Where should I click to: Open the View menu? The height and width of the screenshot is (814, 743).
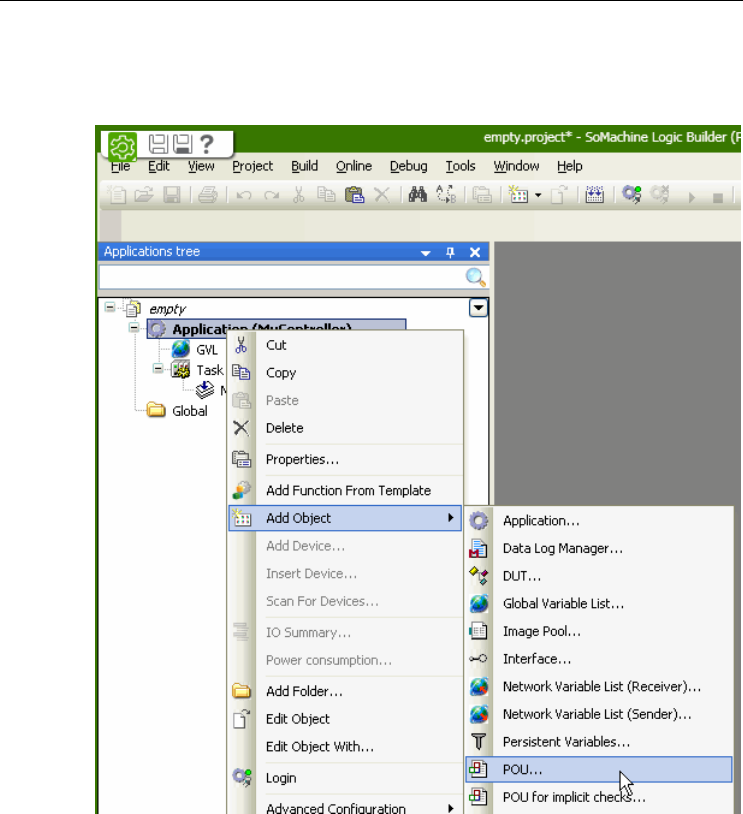pos(201,166)
